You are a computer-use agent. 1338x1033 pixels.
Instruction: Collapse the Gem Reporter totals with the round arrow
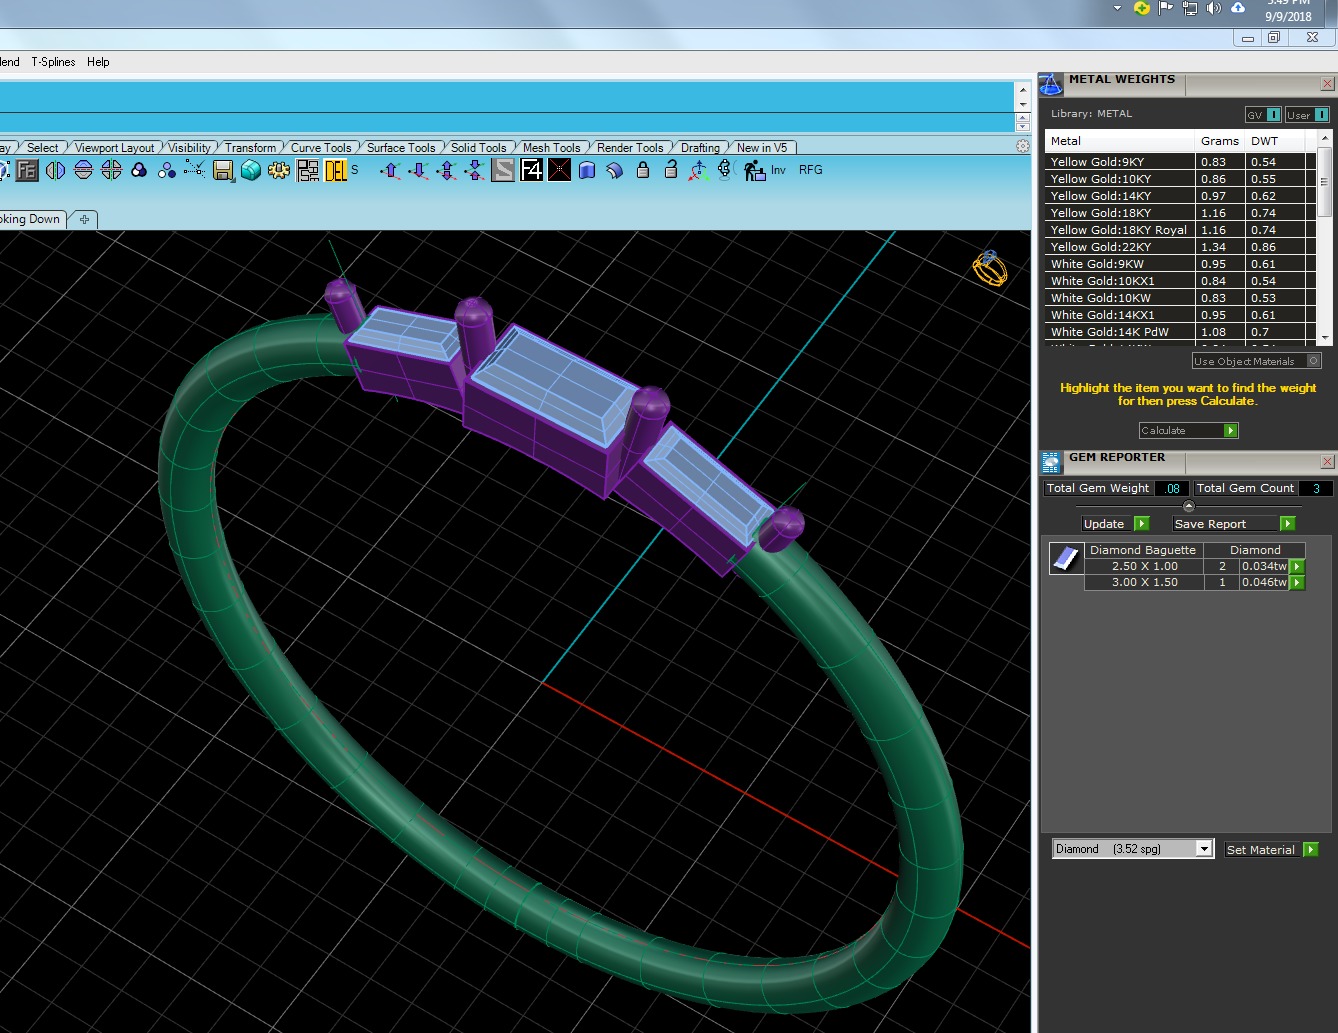tap(1188, 506)
